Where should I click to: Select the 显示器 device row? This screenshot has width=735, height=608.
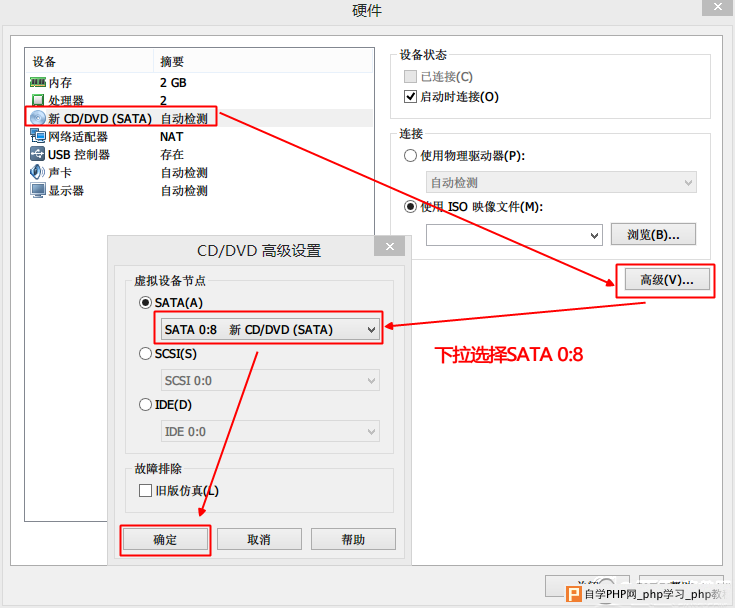point(199,191)
